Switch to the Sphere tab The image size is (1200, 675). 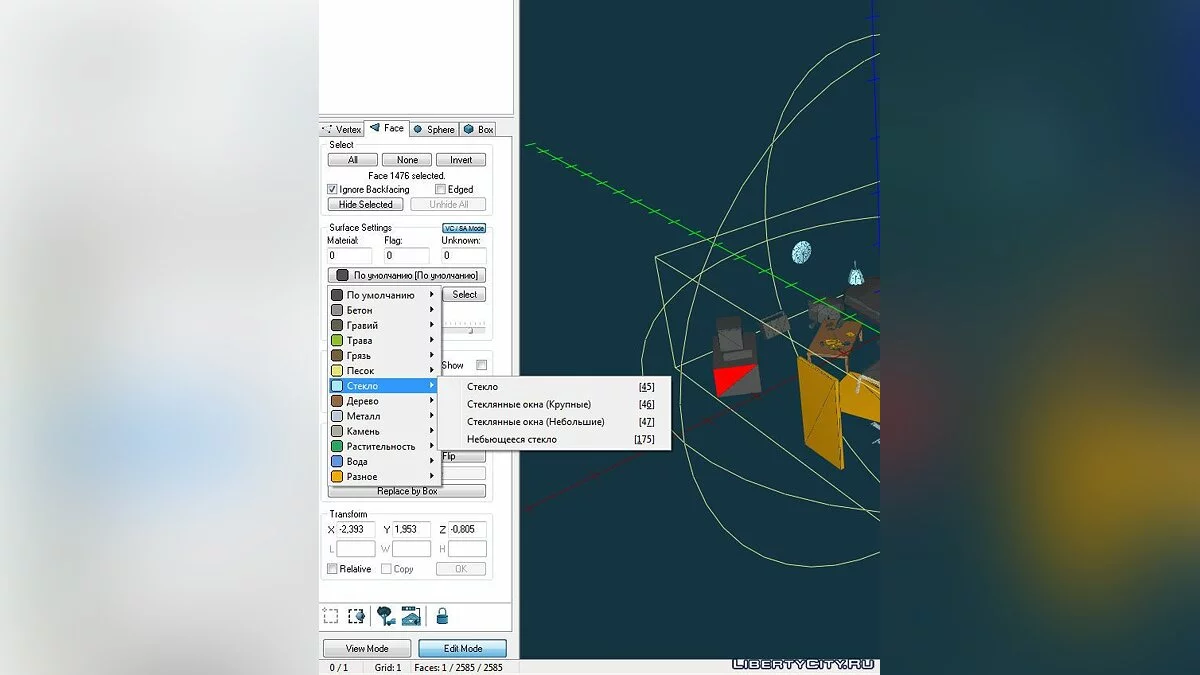433,129
